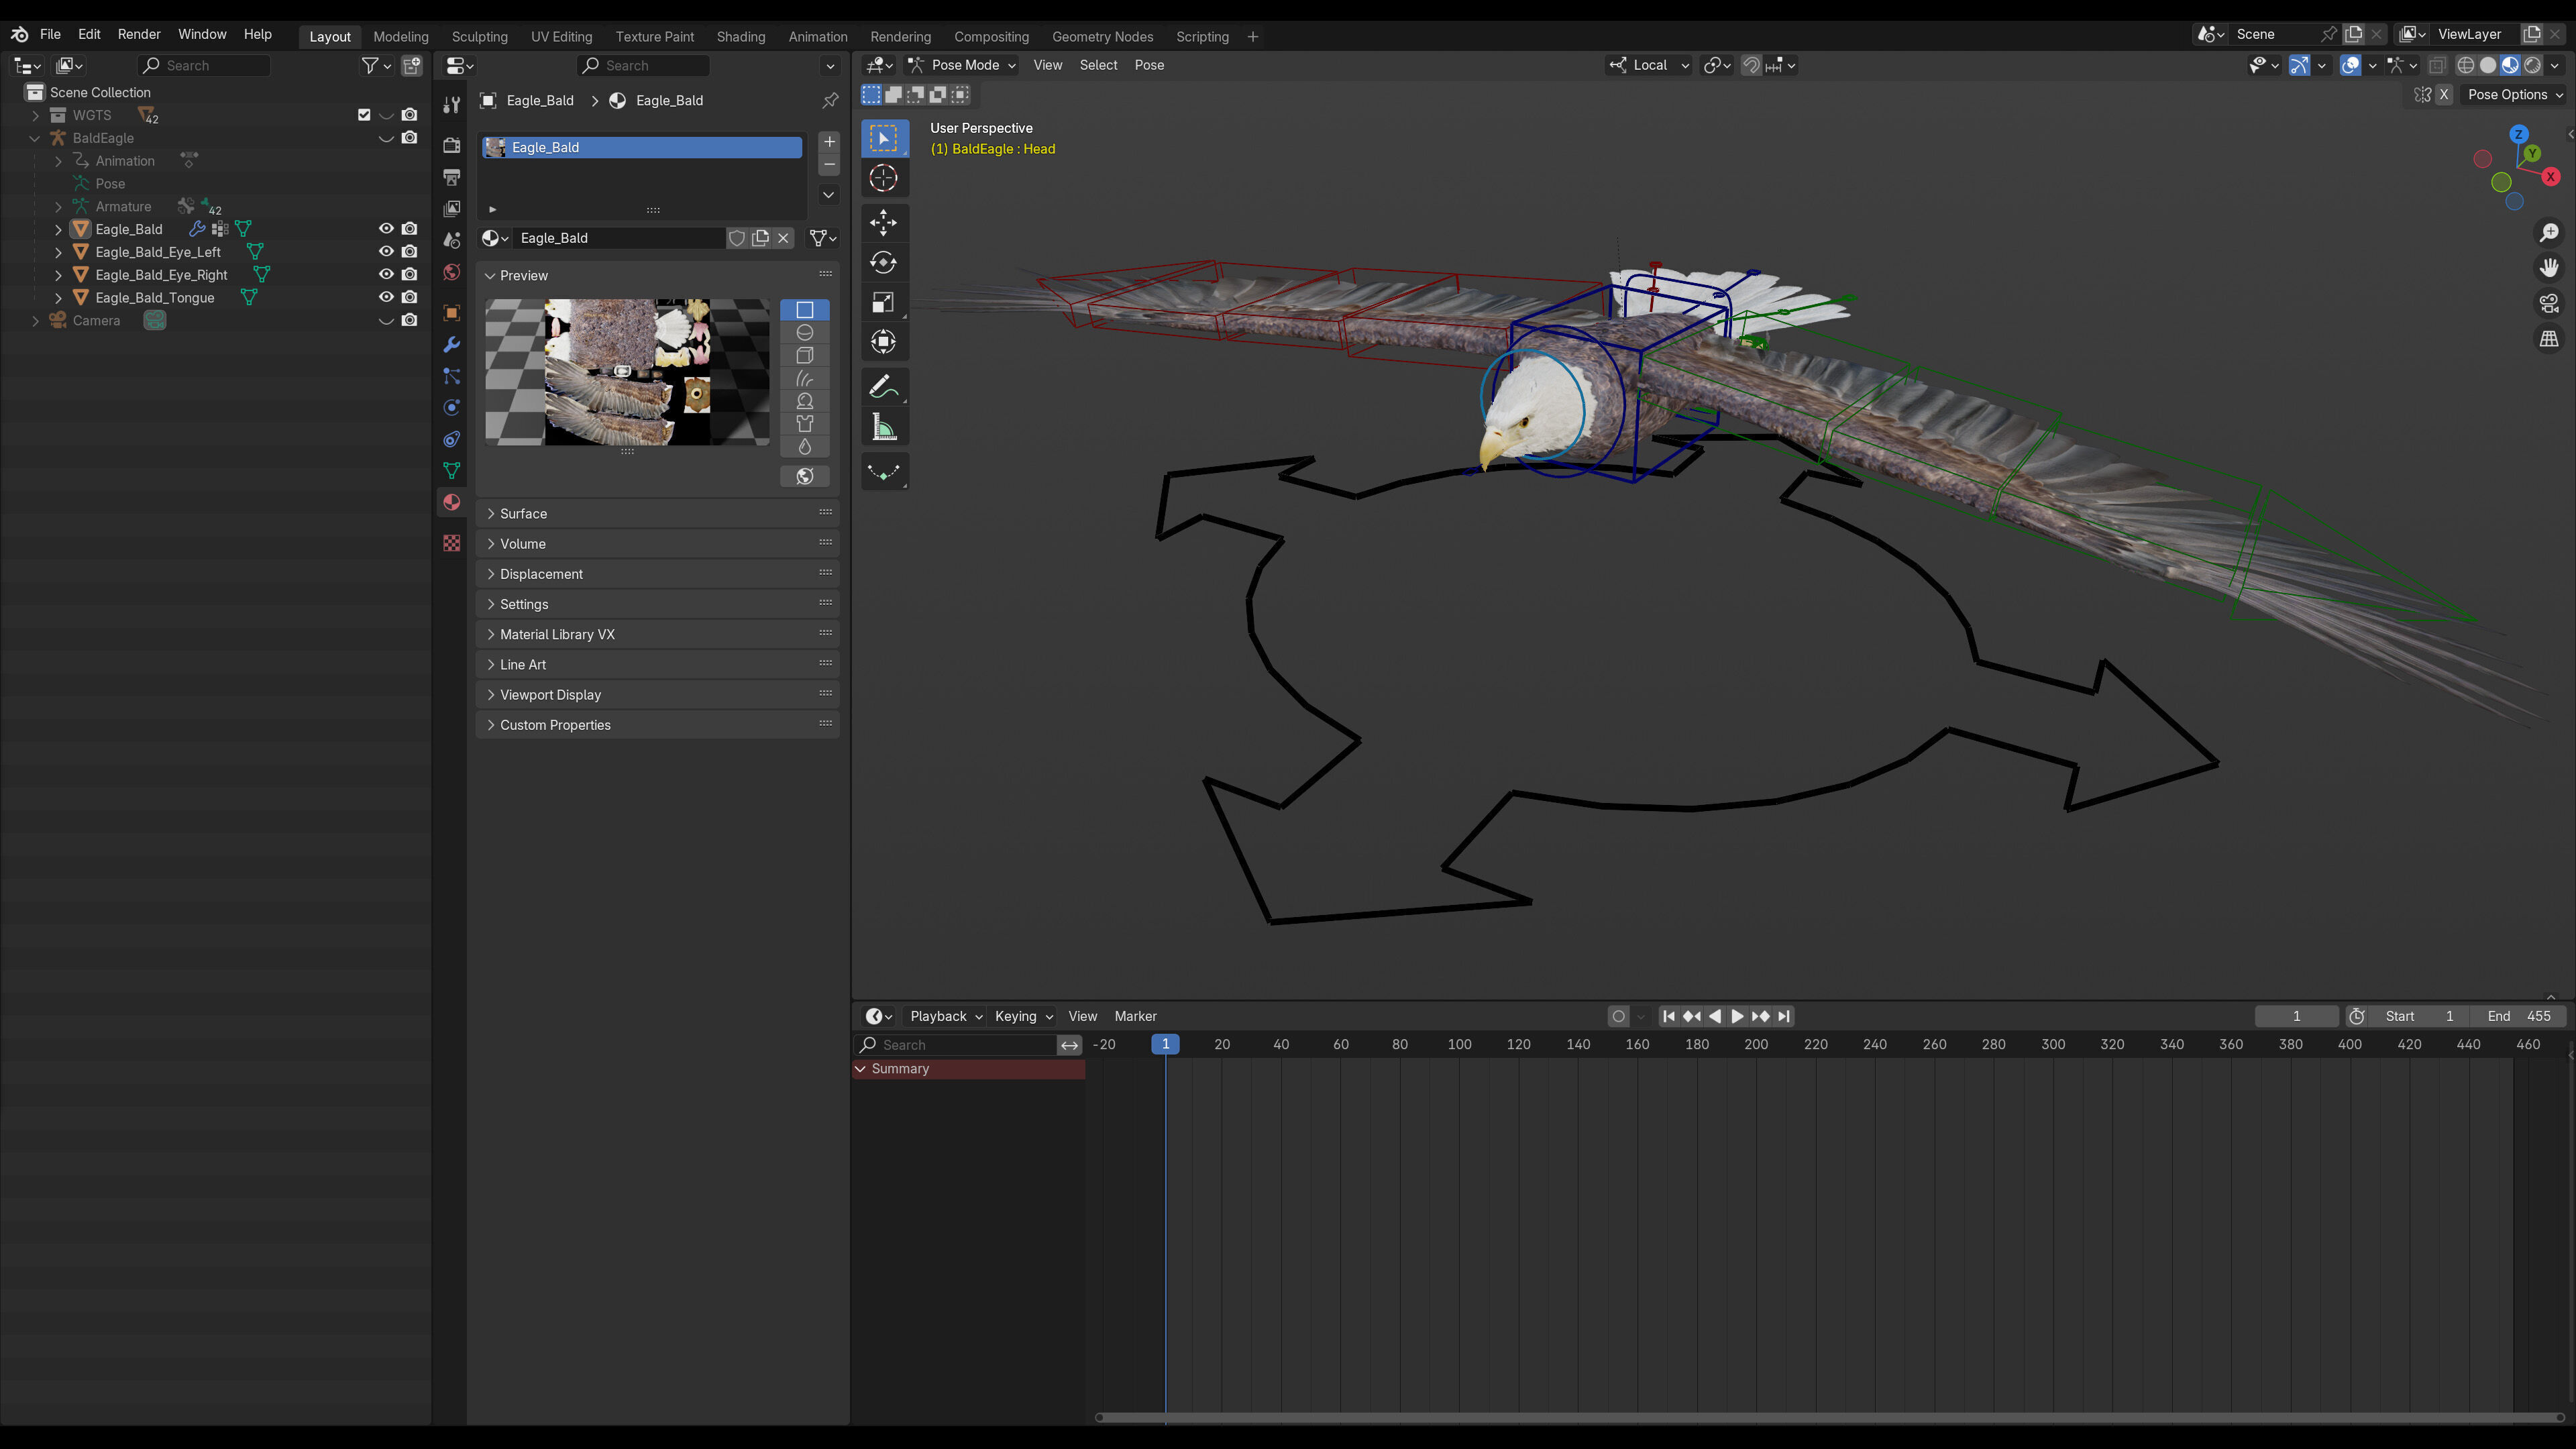This screenshot has width=2576, height=1449.
Task: Expand the Surface material panel
Action: 523,513
